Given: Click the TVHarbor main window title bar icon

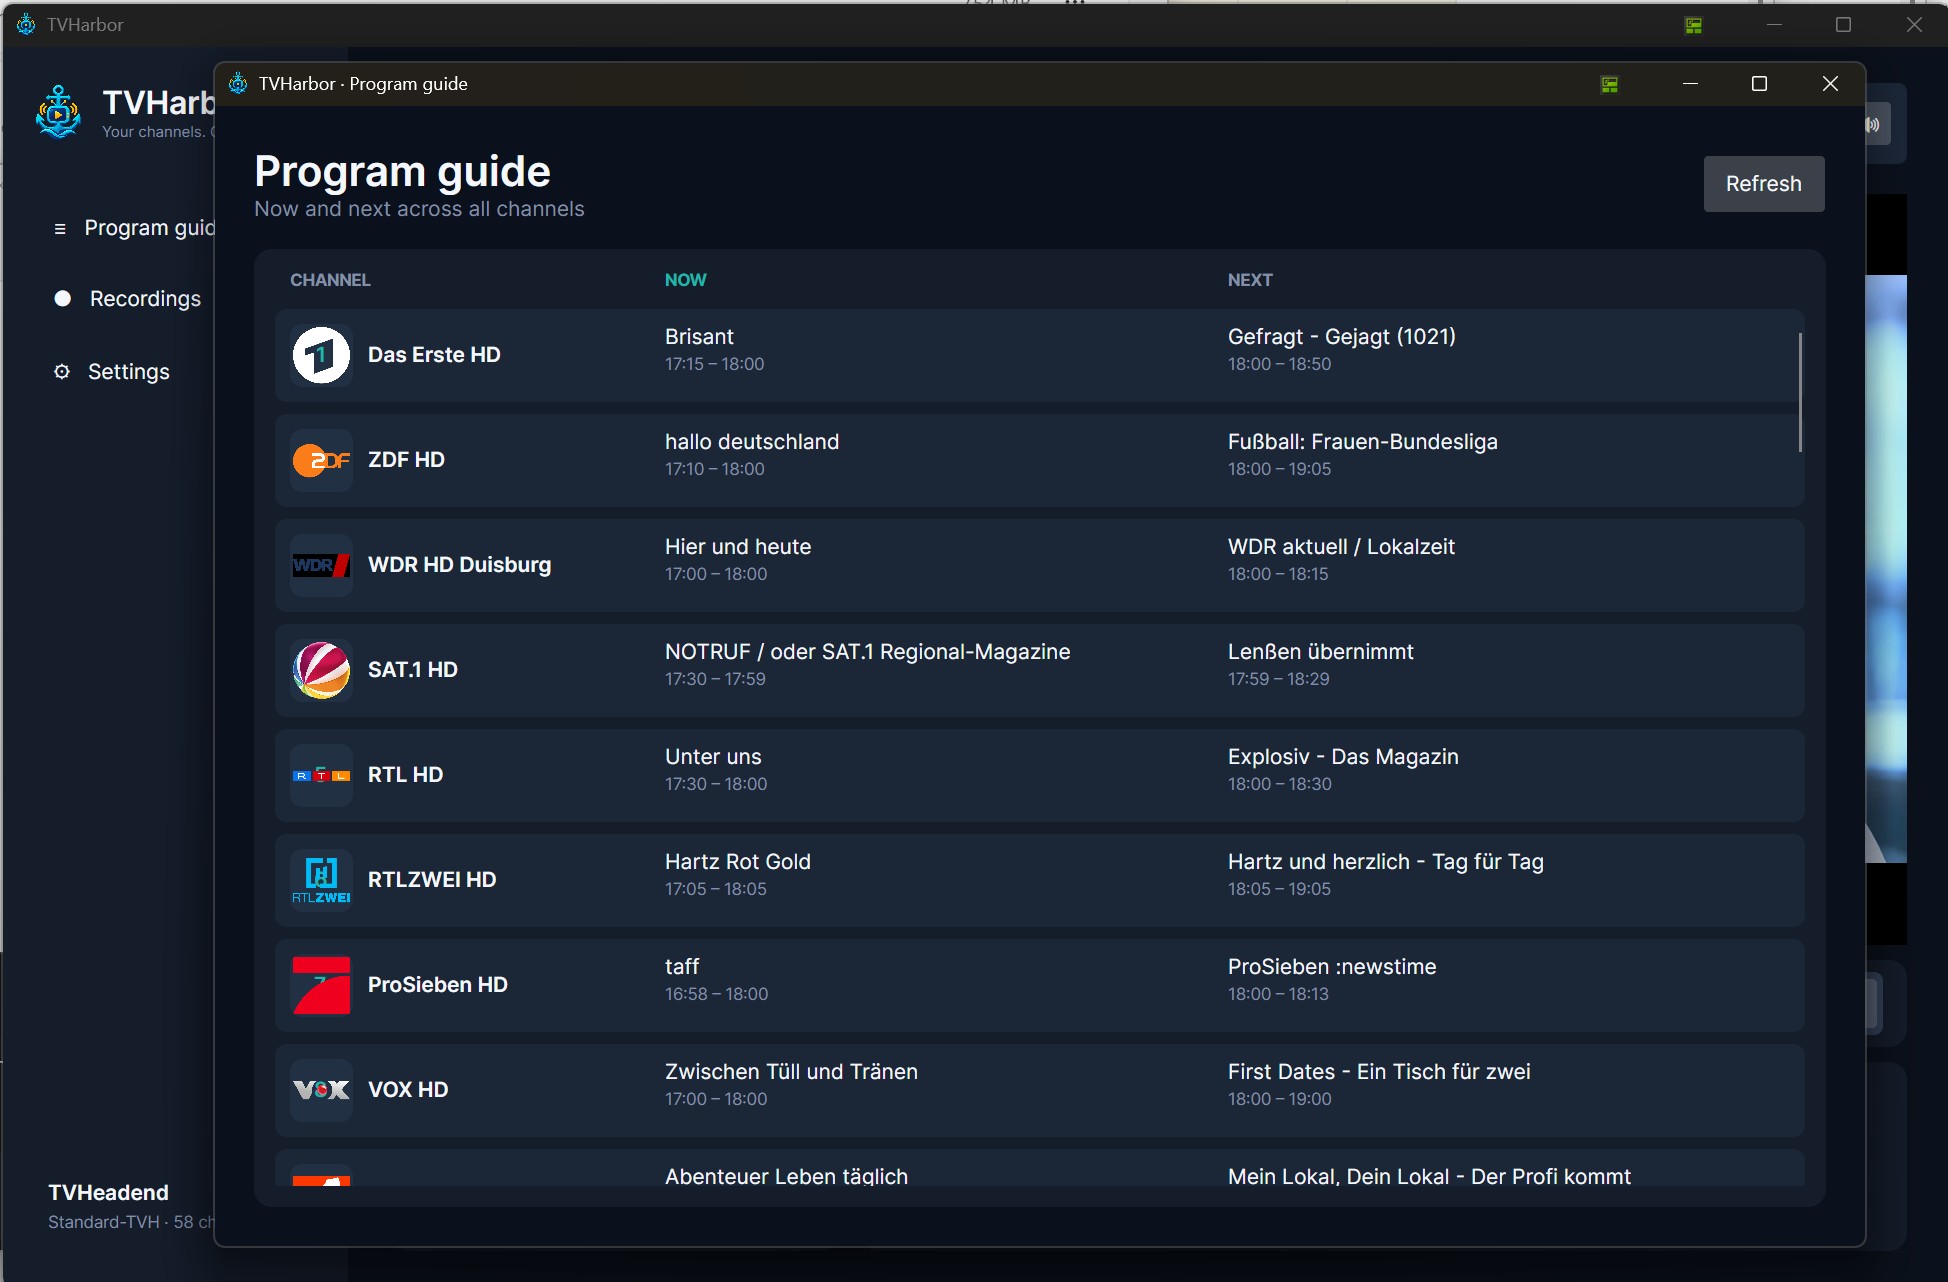Looking at the screenshot, I should coord(26,24).
